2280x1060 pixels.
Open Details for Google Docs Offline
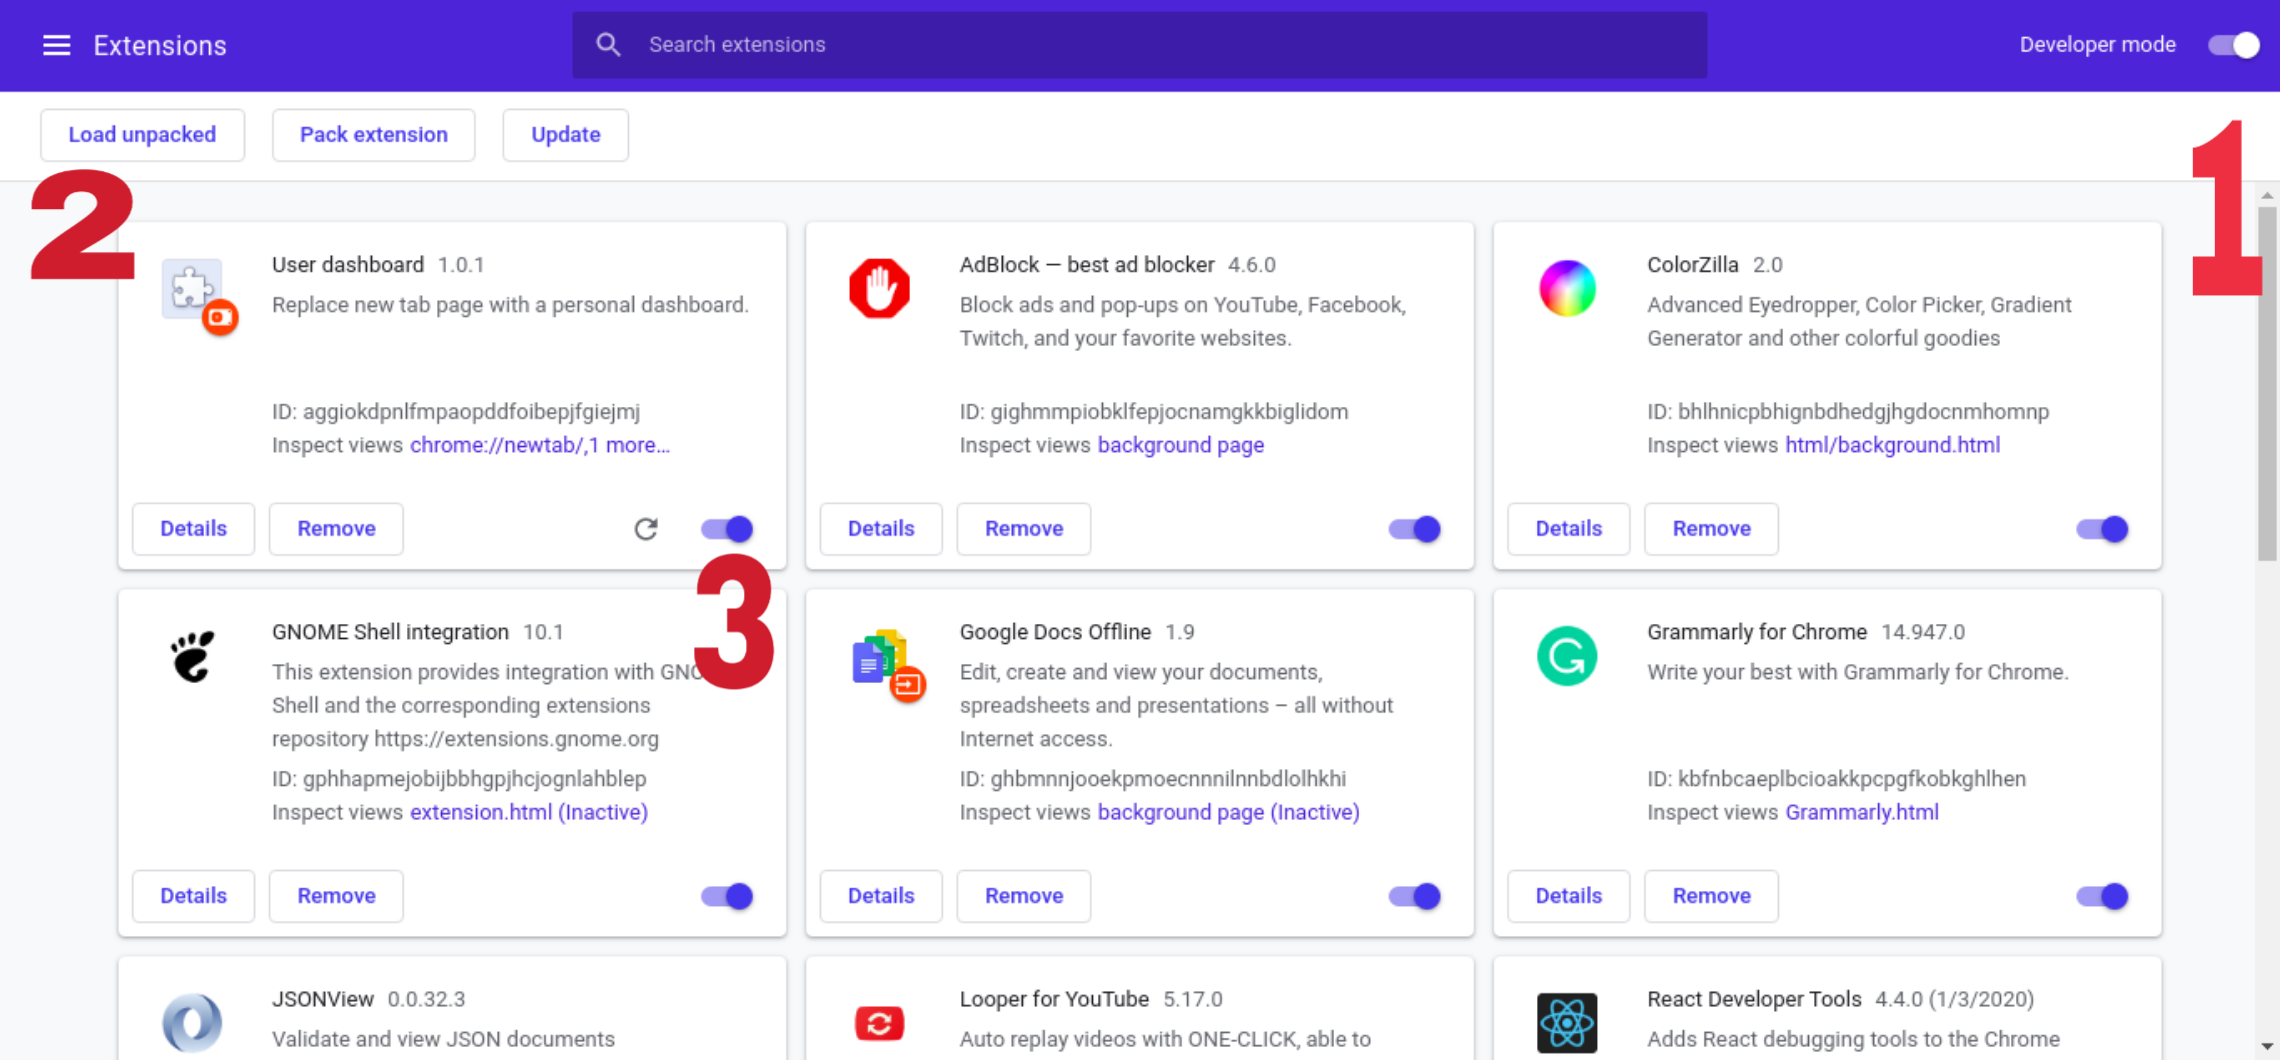(x=881, y=896)
